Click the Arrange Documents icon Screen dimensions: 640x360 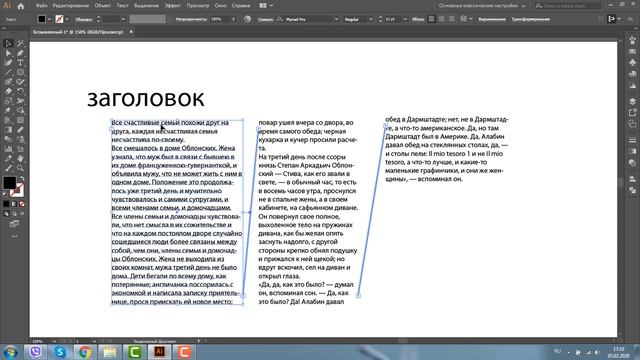[x=263, y=6]
